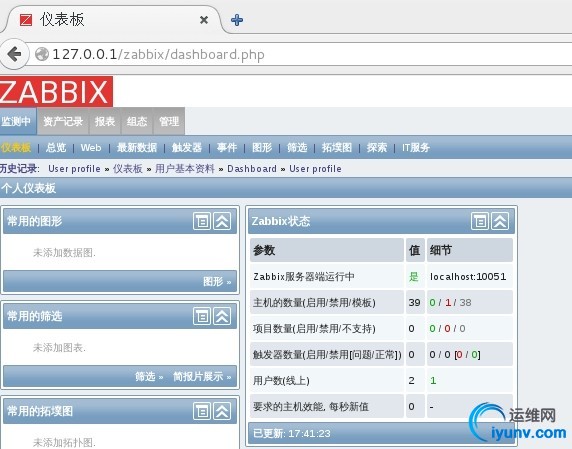This screenshot has width=572, height=449.
Task: Click the 细节 column header
Action: click(x=469, y=250)
